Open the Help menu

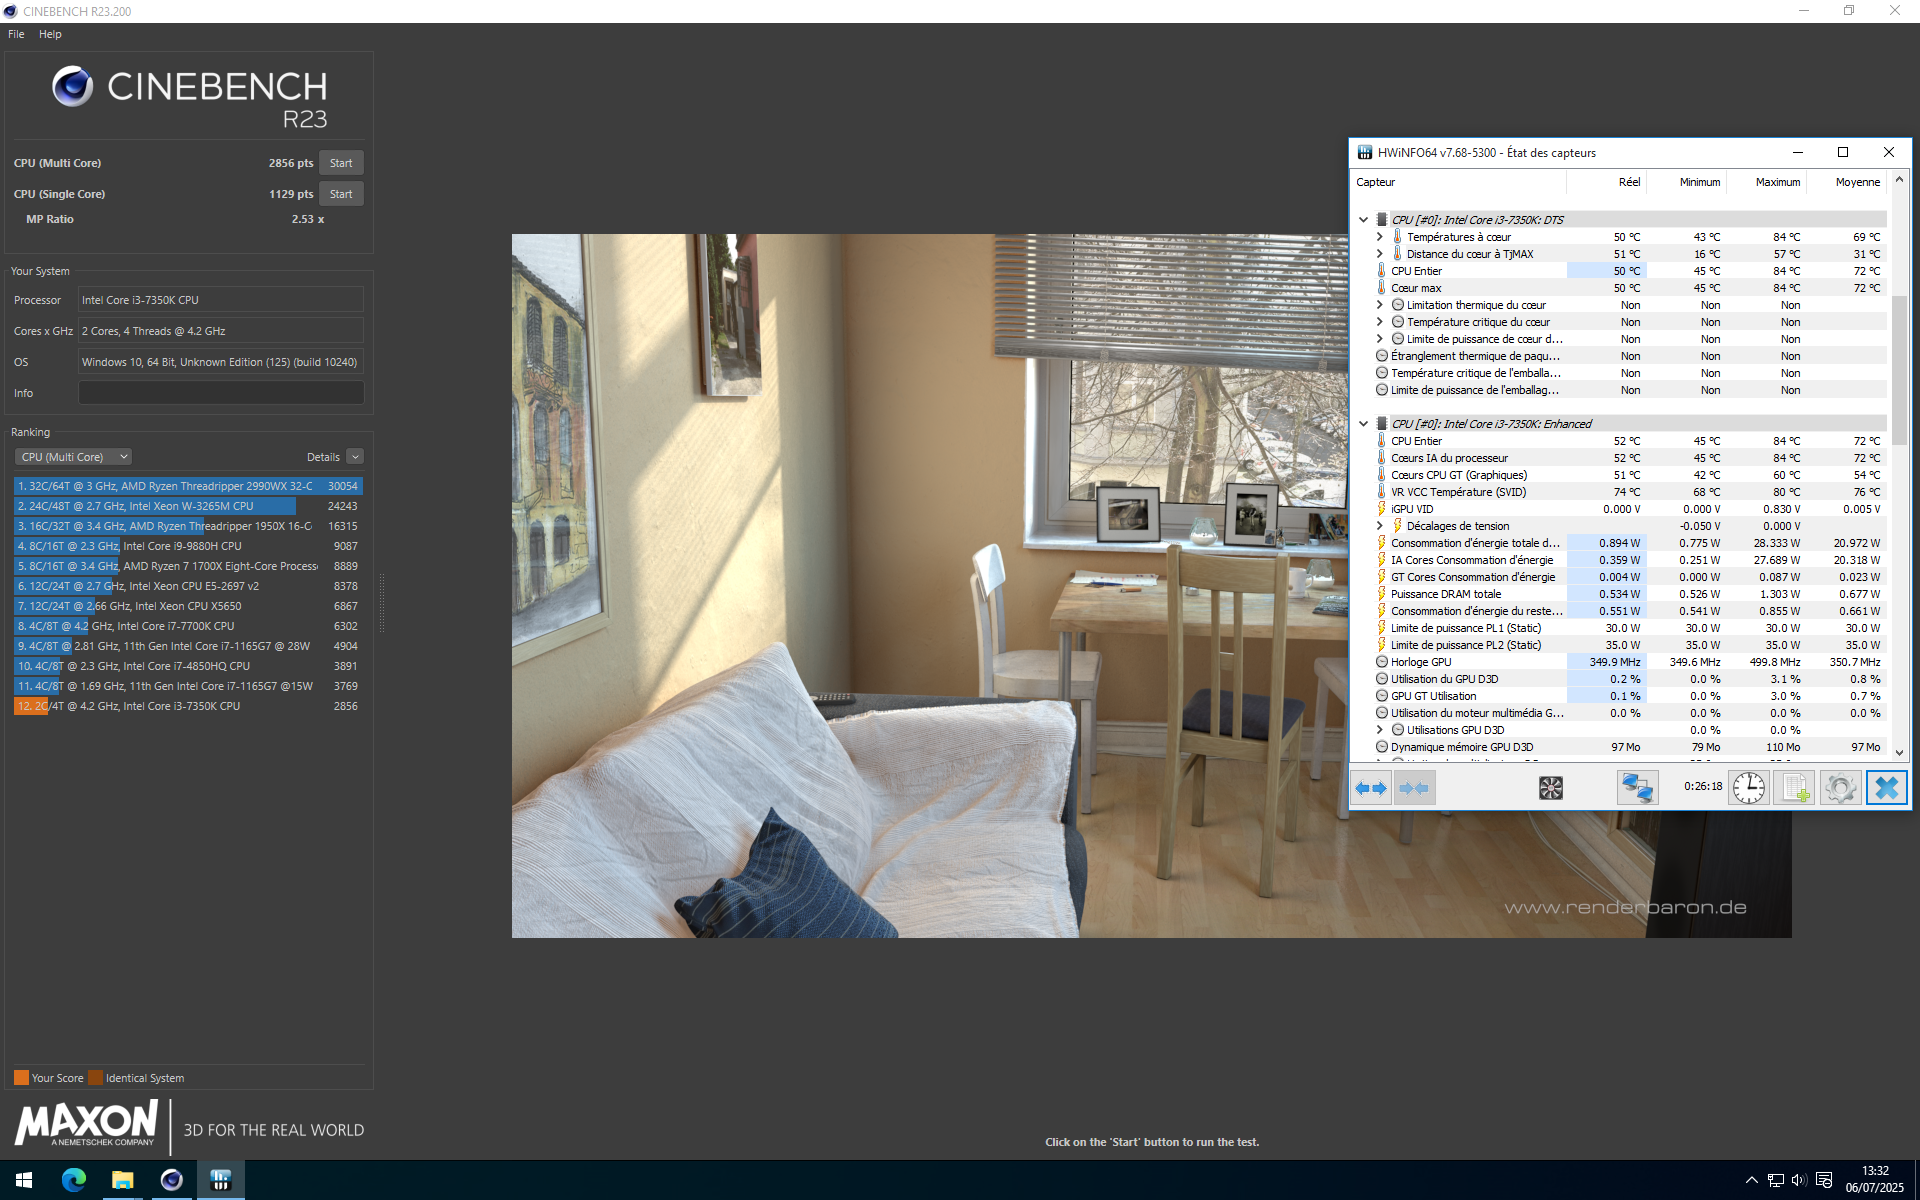point(50,34)
